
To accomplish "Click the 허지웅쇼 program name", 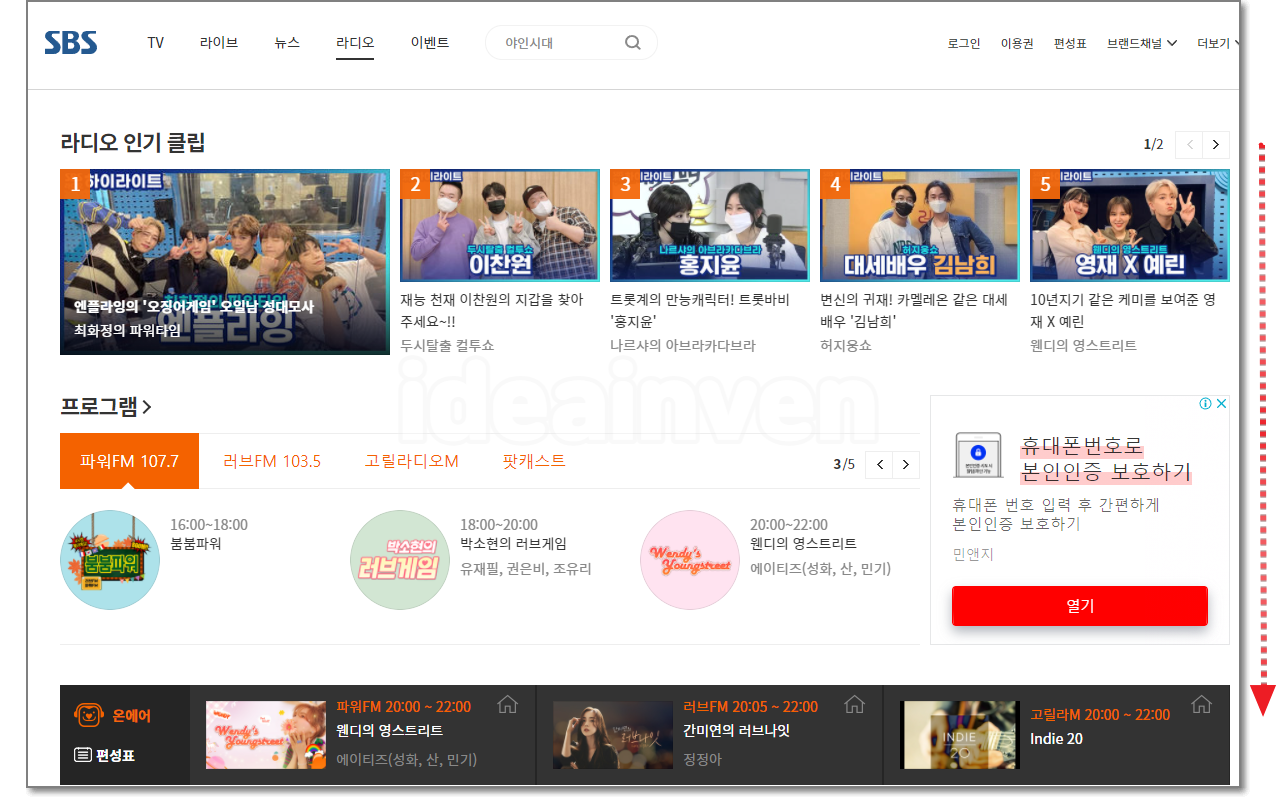I will point(846,345).
